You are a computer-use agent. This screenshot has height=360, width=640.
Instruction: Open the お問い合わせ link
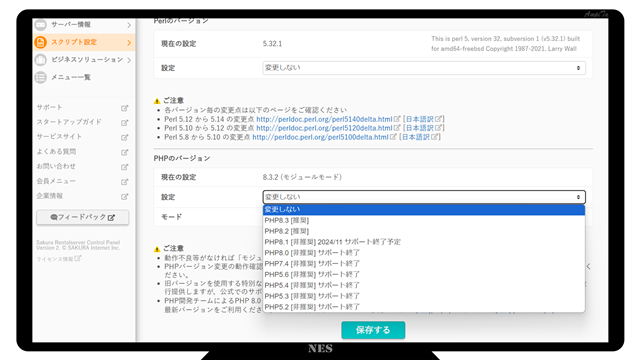pos(56,166)
